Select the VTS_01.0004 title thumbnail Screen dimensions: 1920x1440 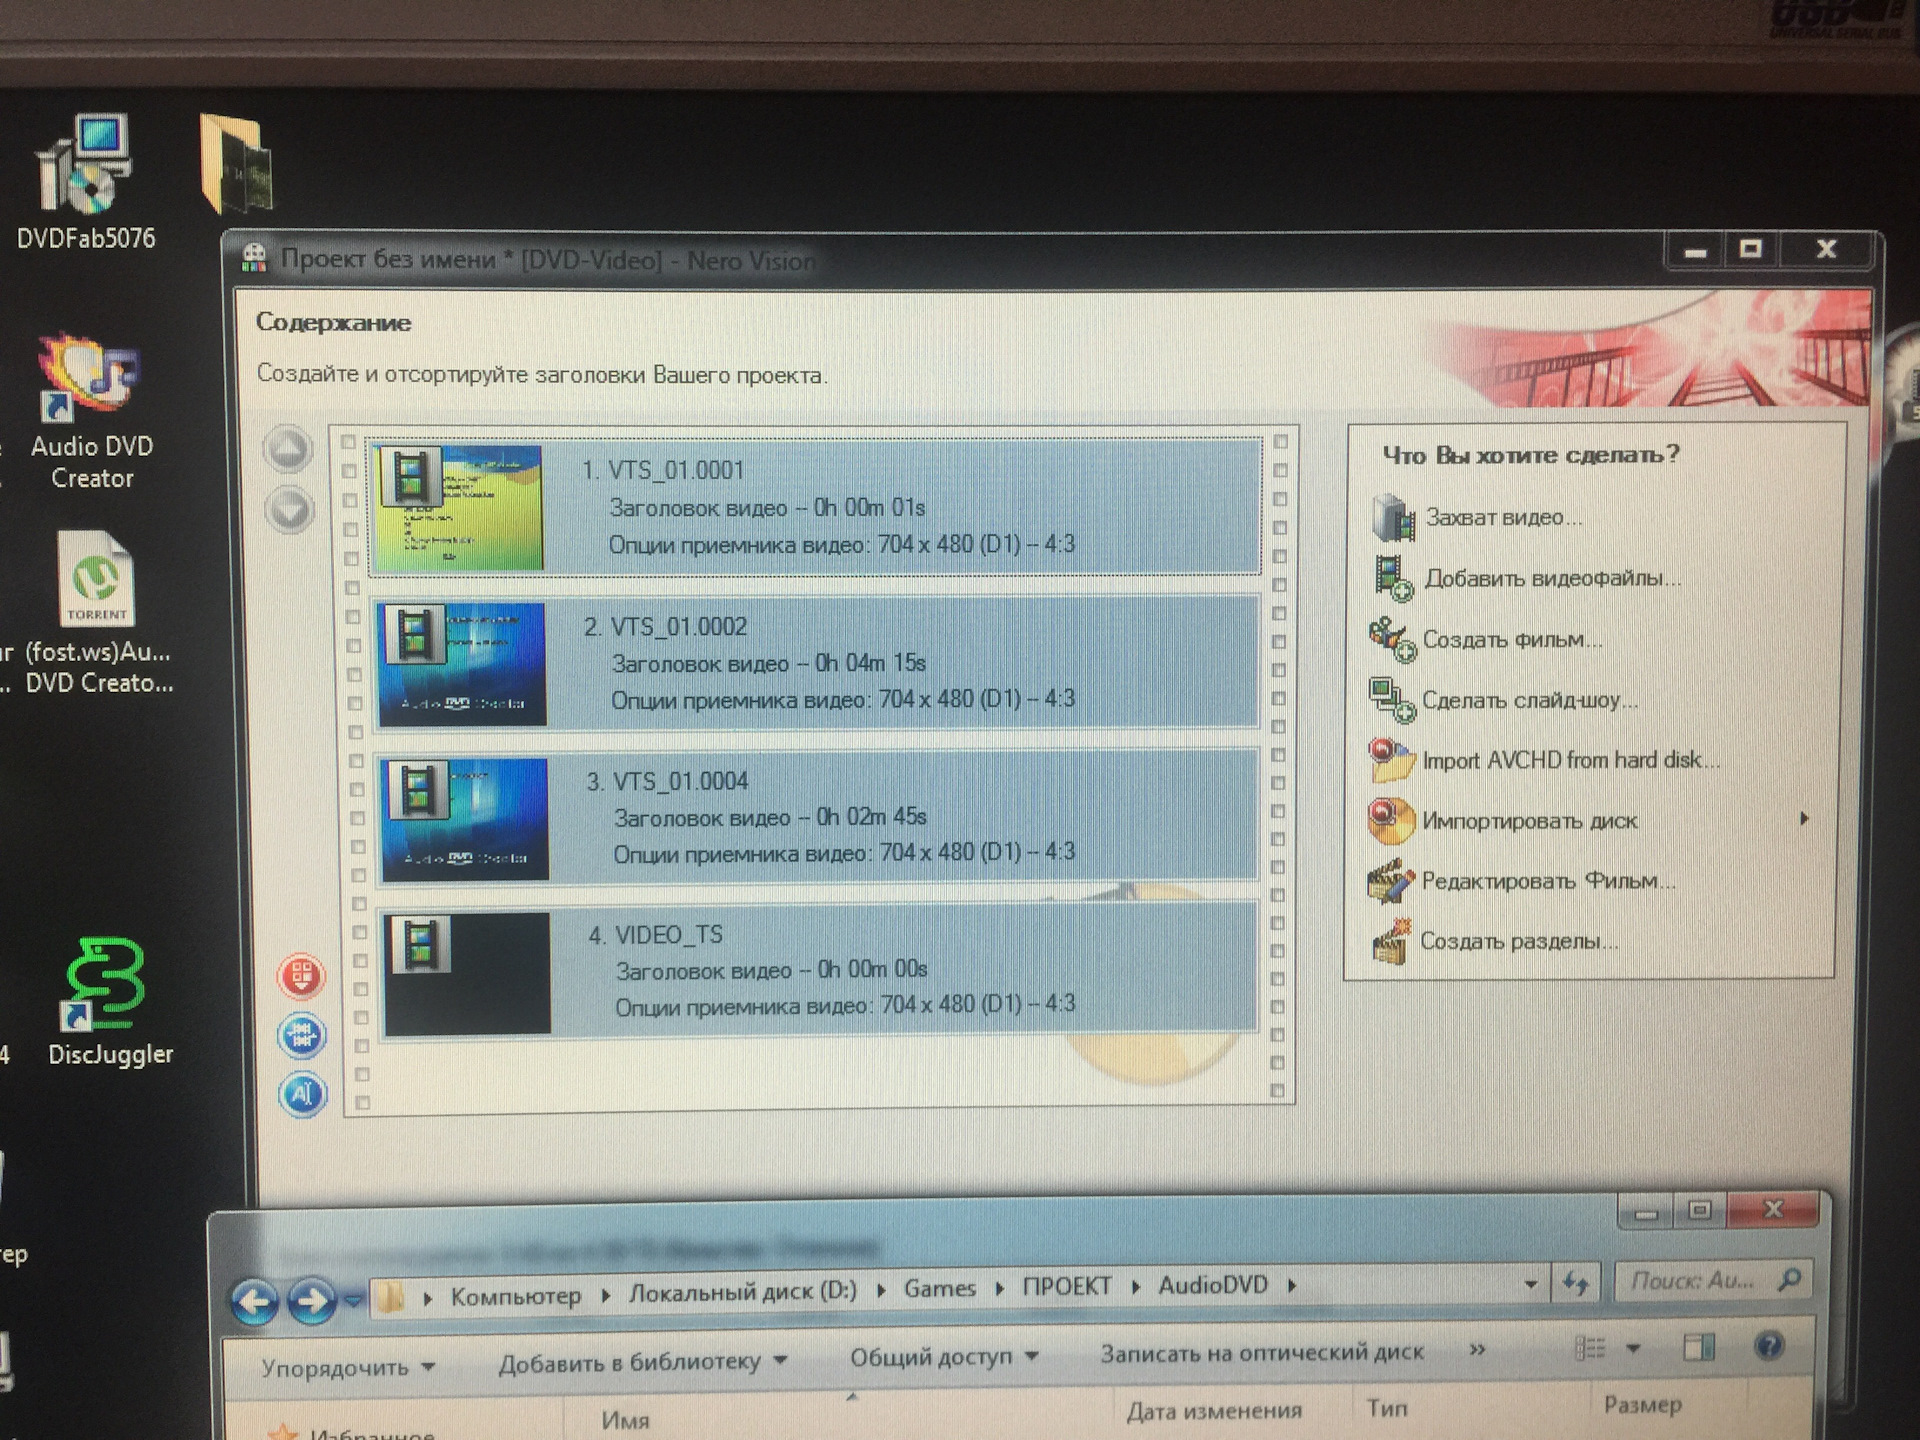tap(465, 820)
